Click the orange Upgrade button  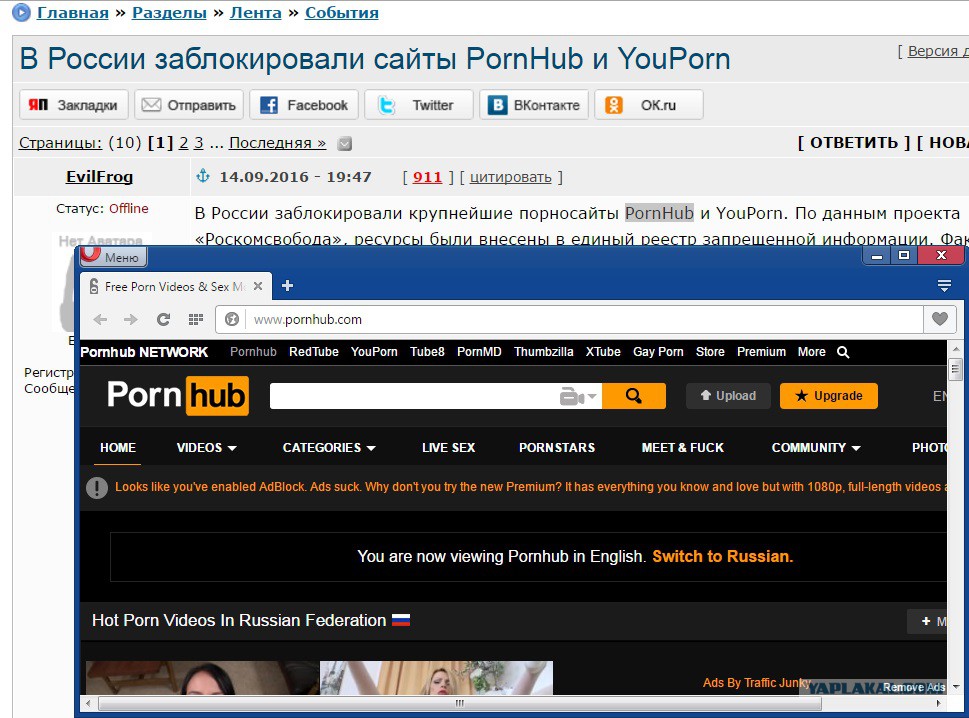pos(829,396)
